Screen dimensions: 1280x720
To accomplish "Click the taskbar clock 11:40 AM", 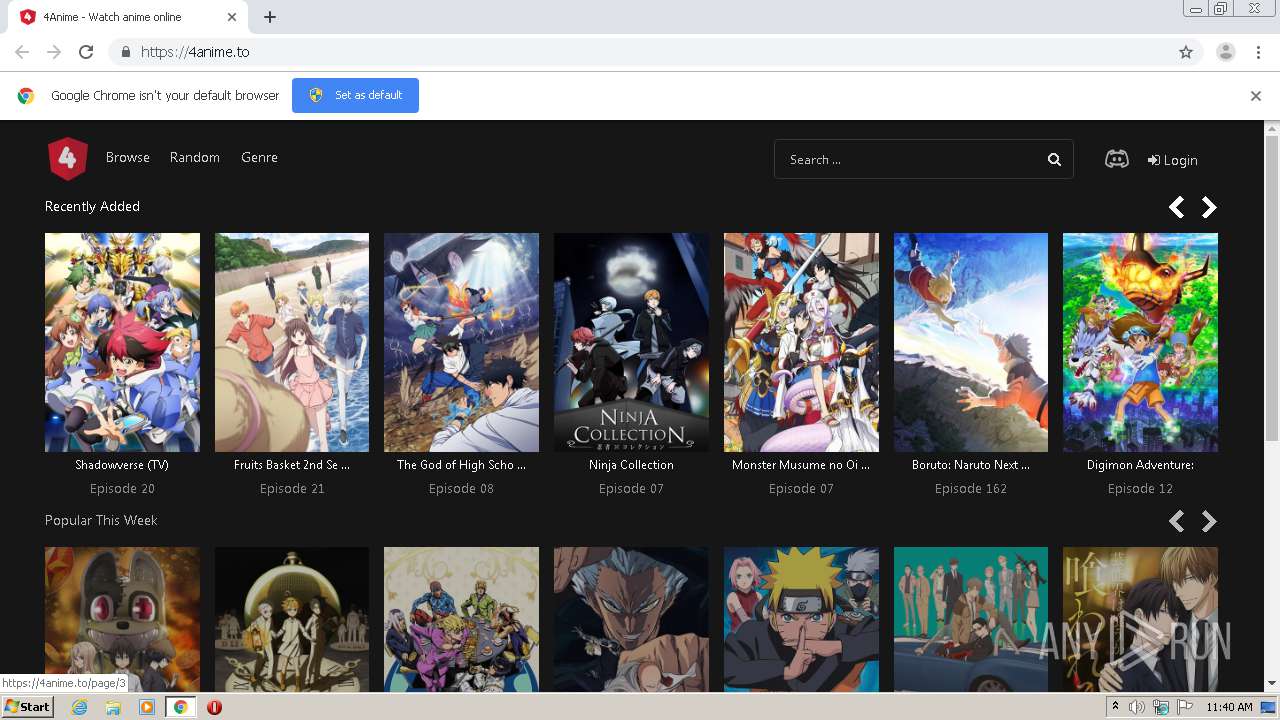I will pos(1229,707).
